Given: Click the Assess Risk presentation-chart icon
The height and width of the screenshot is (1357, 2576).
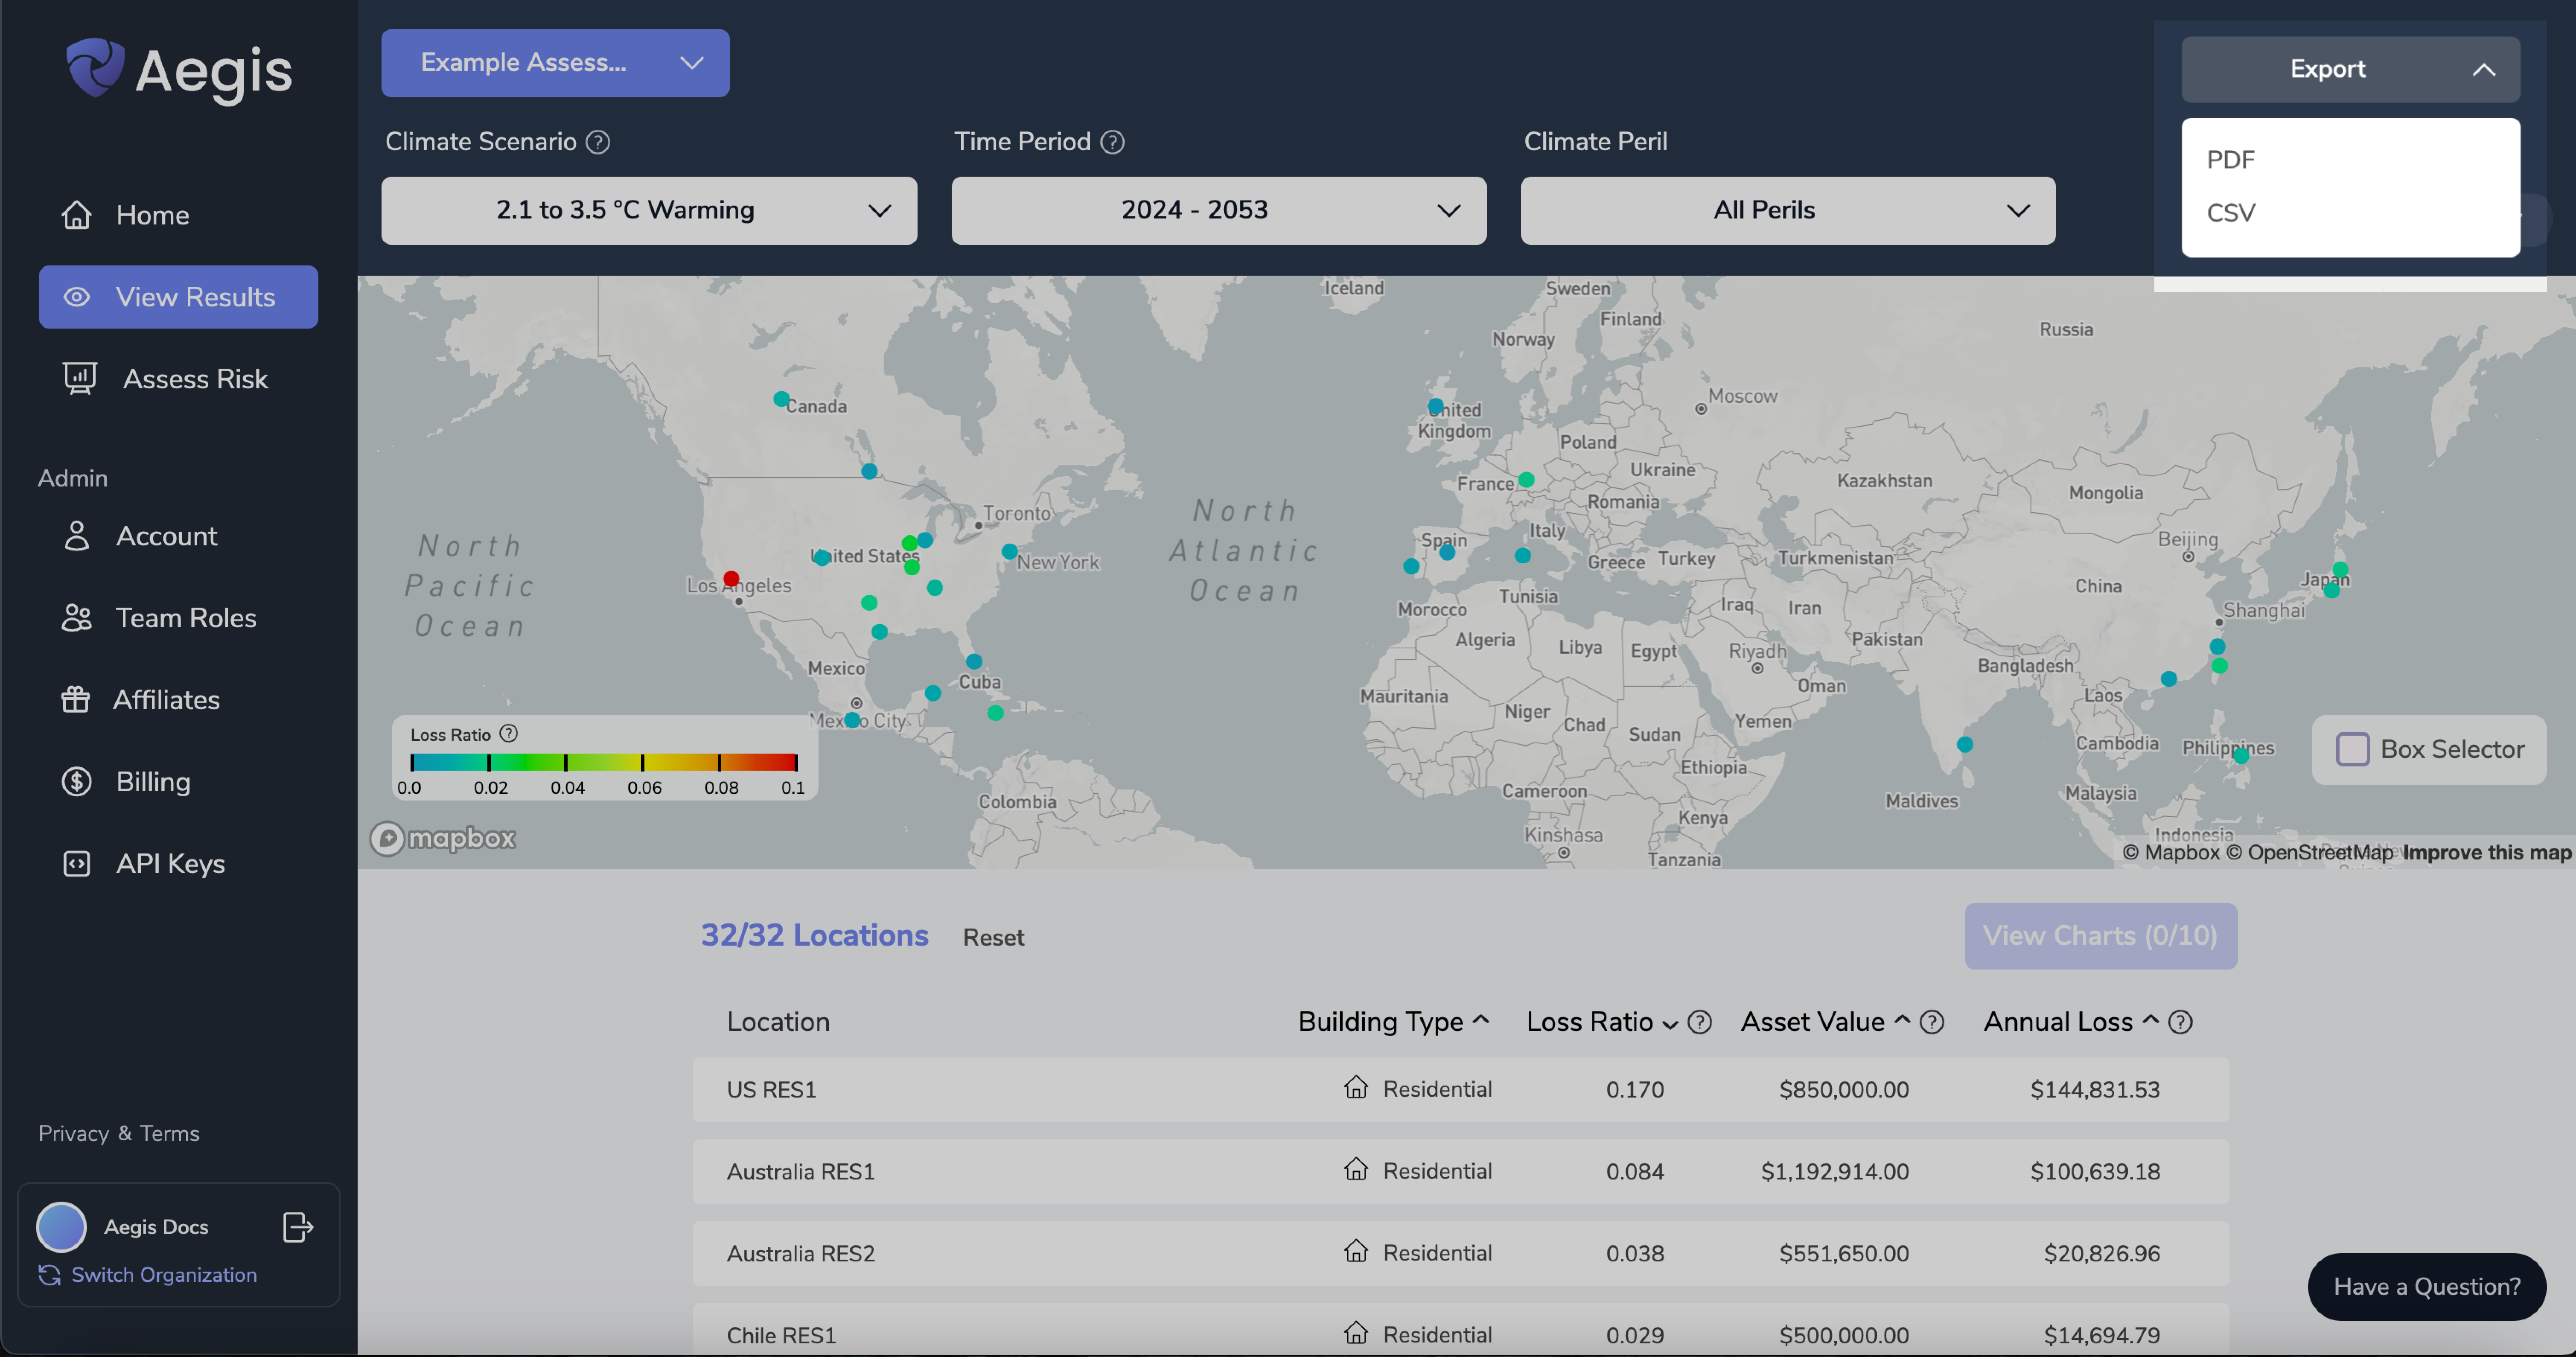Looking at the screenshot, I should coord(80,379).
